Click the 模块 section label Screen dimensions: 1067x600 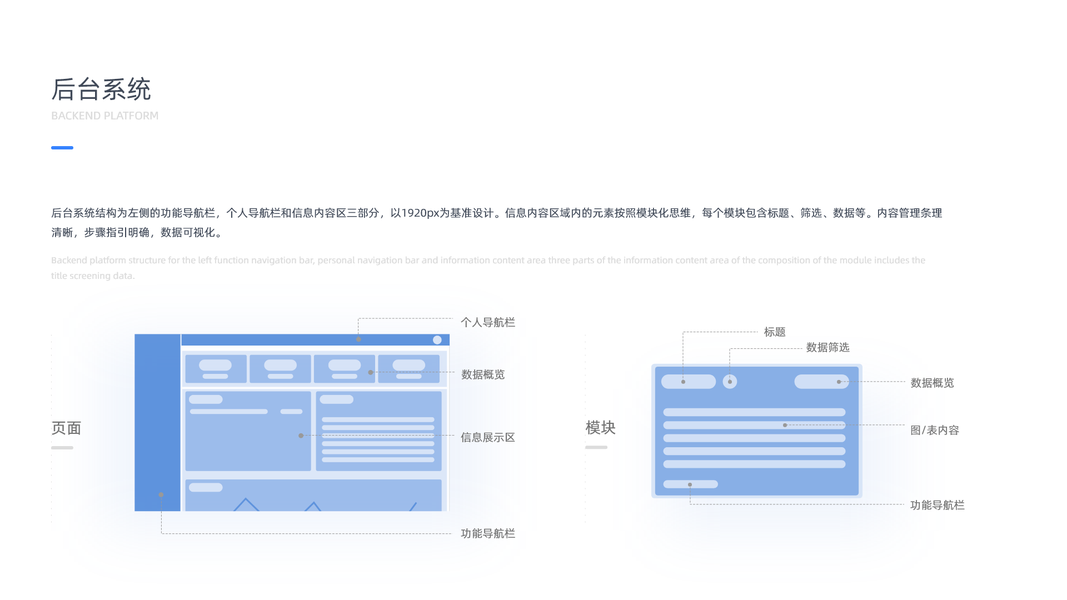tap(600, 427)
